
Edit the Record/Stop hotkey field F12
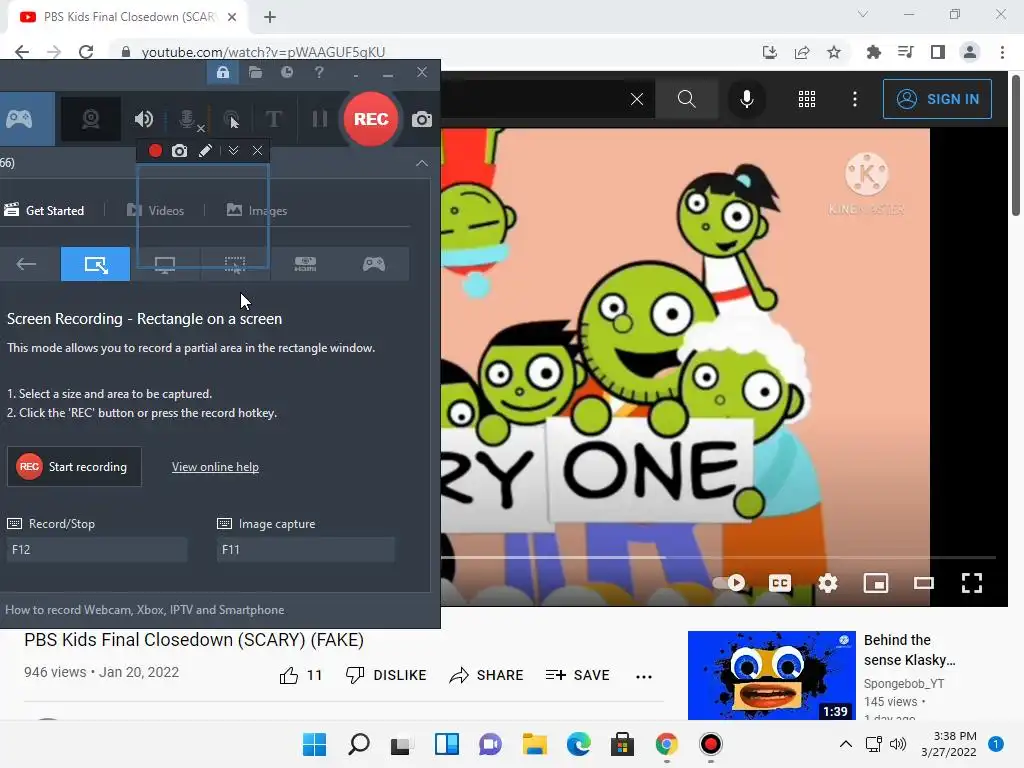97,549
